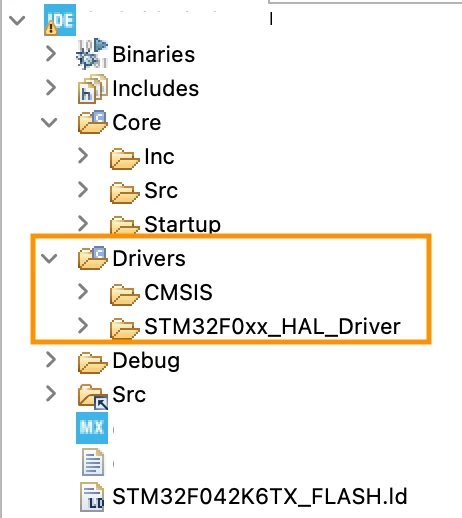Screen dimensions: 462x518
Task: Collapse the root project node
Action: point(17,21)
